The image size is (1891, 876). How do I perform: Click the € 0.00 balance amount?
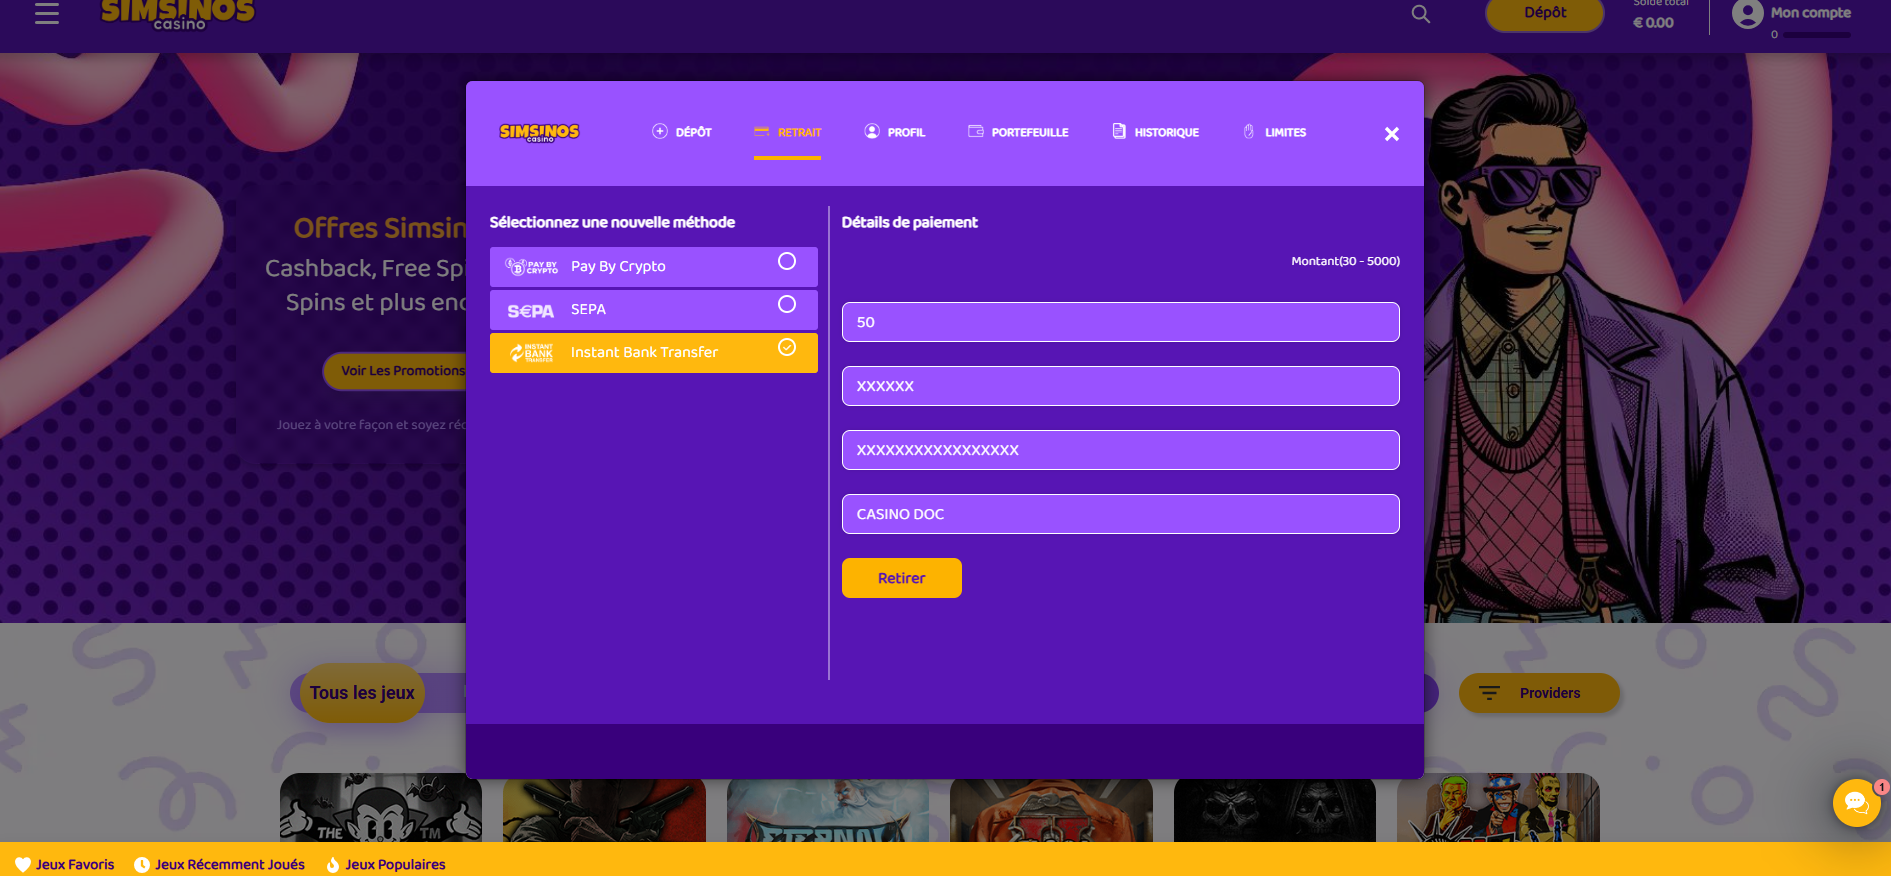(1653, 23)
